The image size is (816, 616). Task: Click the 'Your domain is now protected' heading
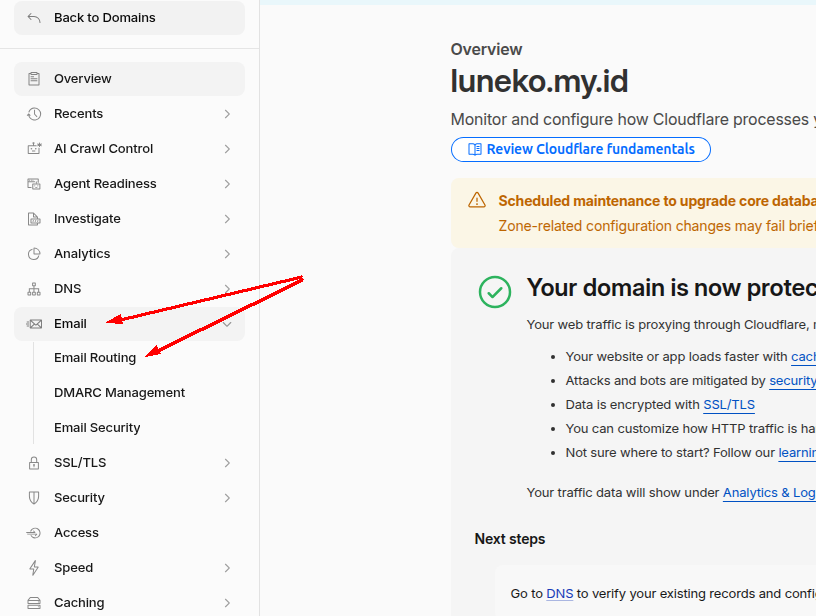pos(671,288)
